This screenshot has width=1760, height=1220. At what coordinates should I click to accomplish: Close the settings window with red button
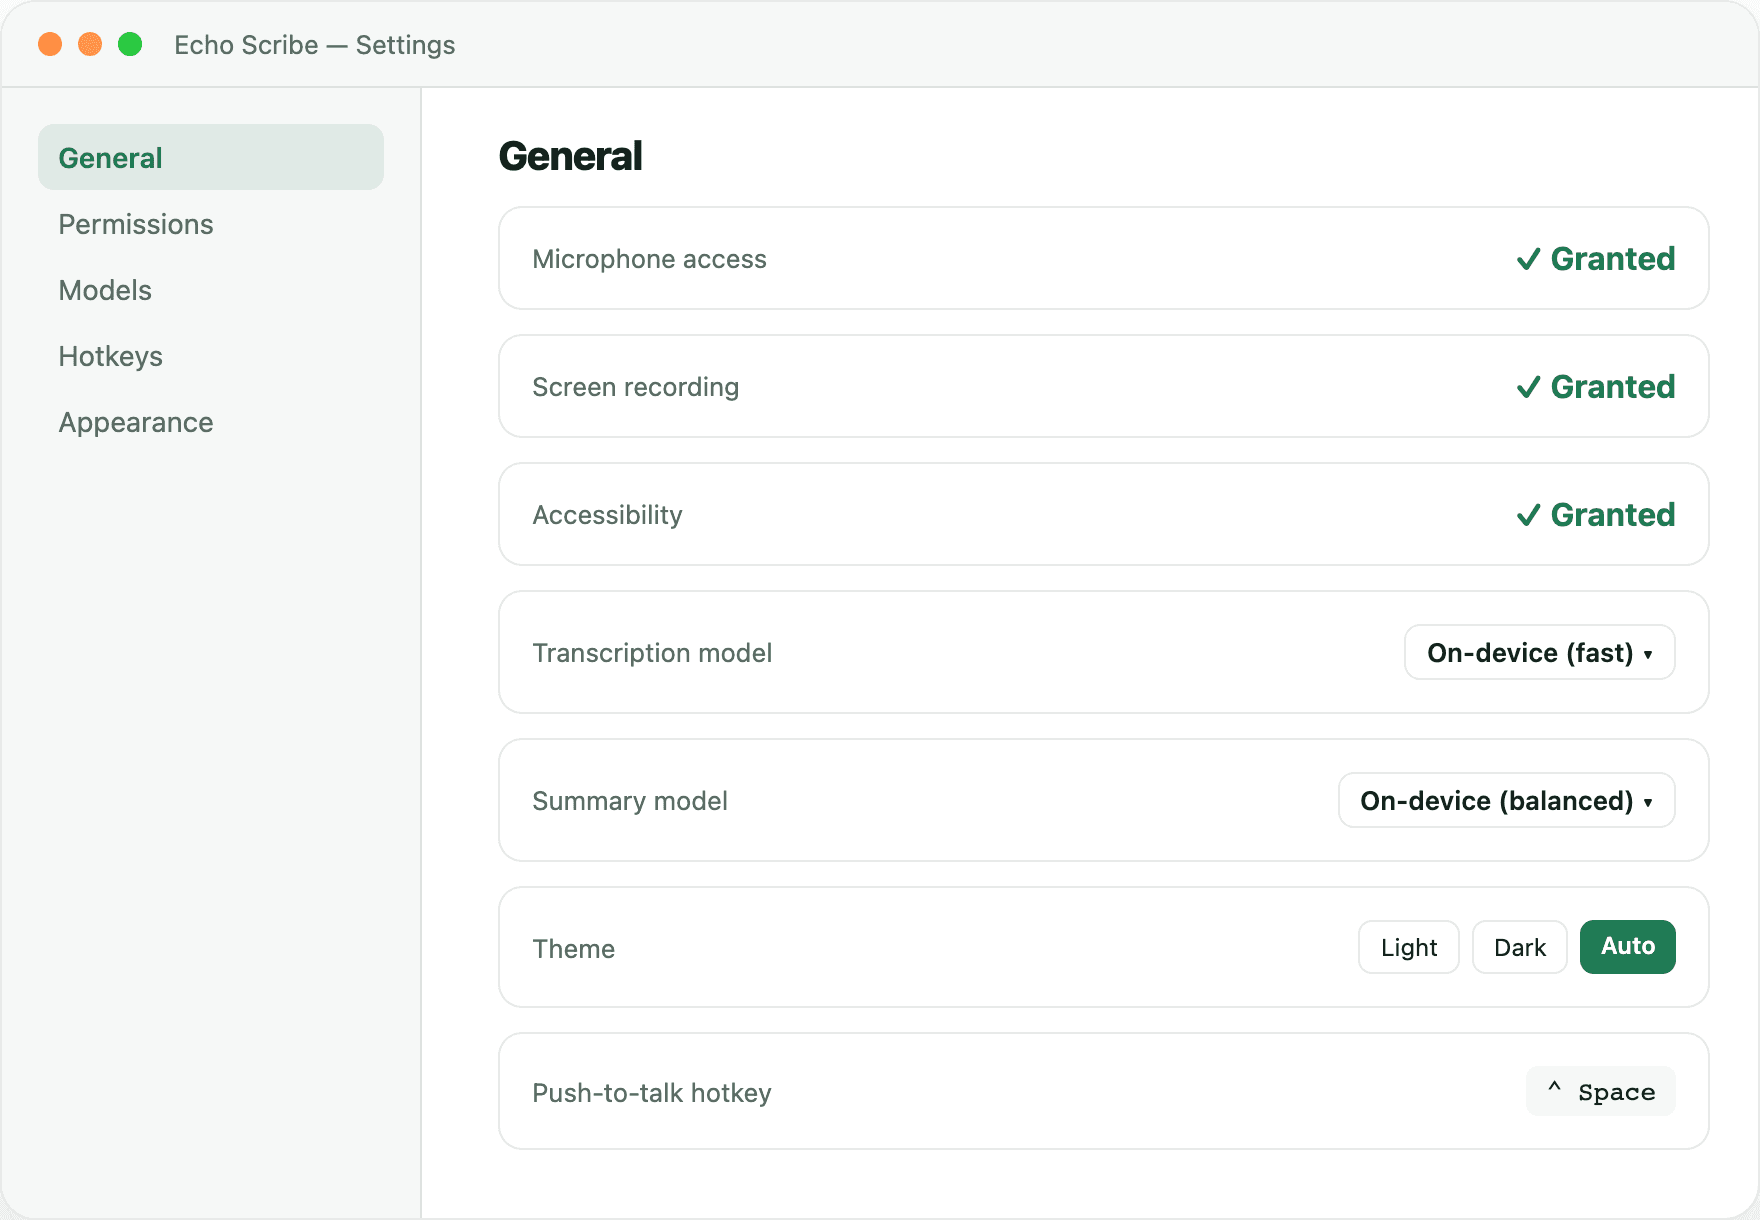tap(50, 44)
